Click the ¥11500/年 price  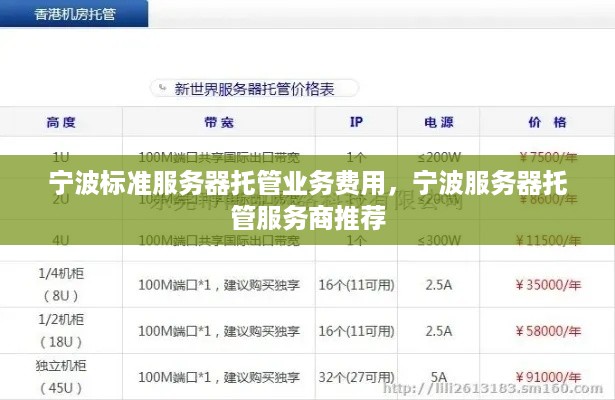[548, 240]
